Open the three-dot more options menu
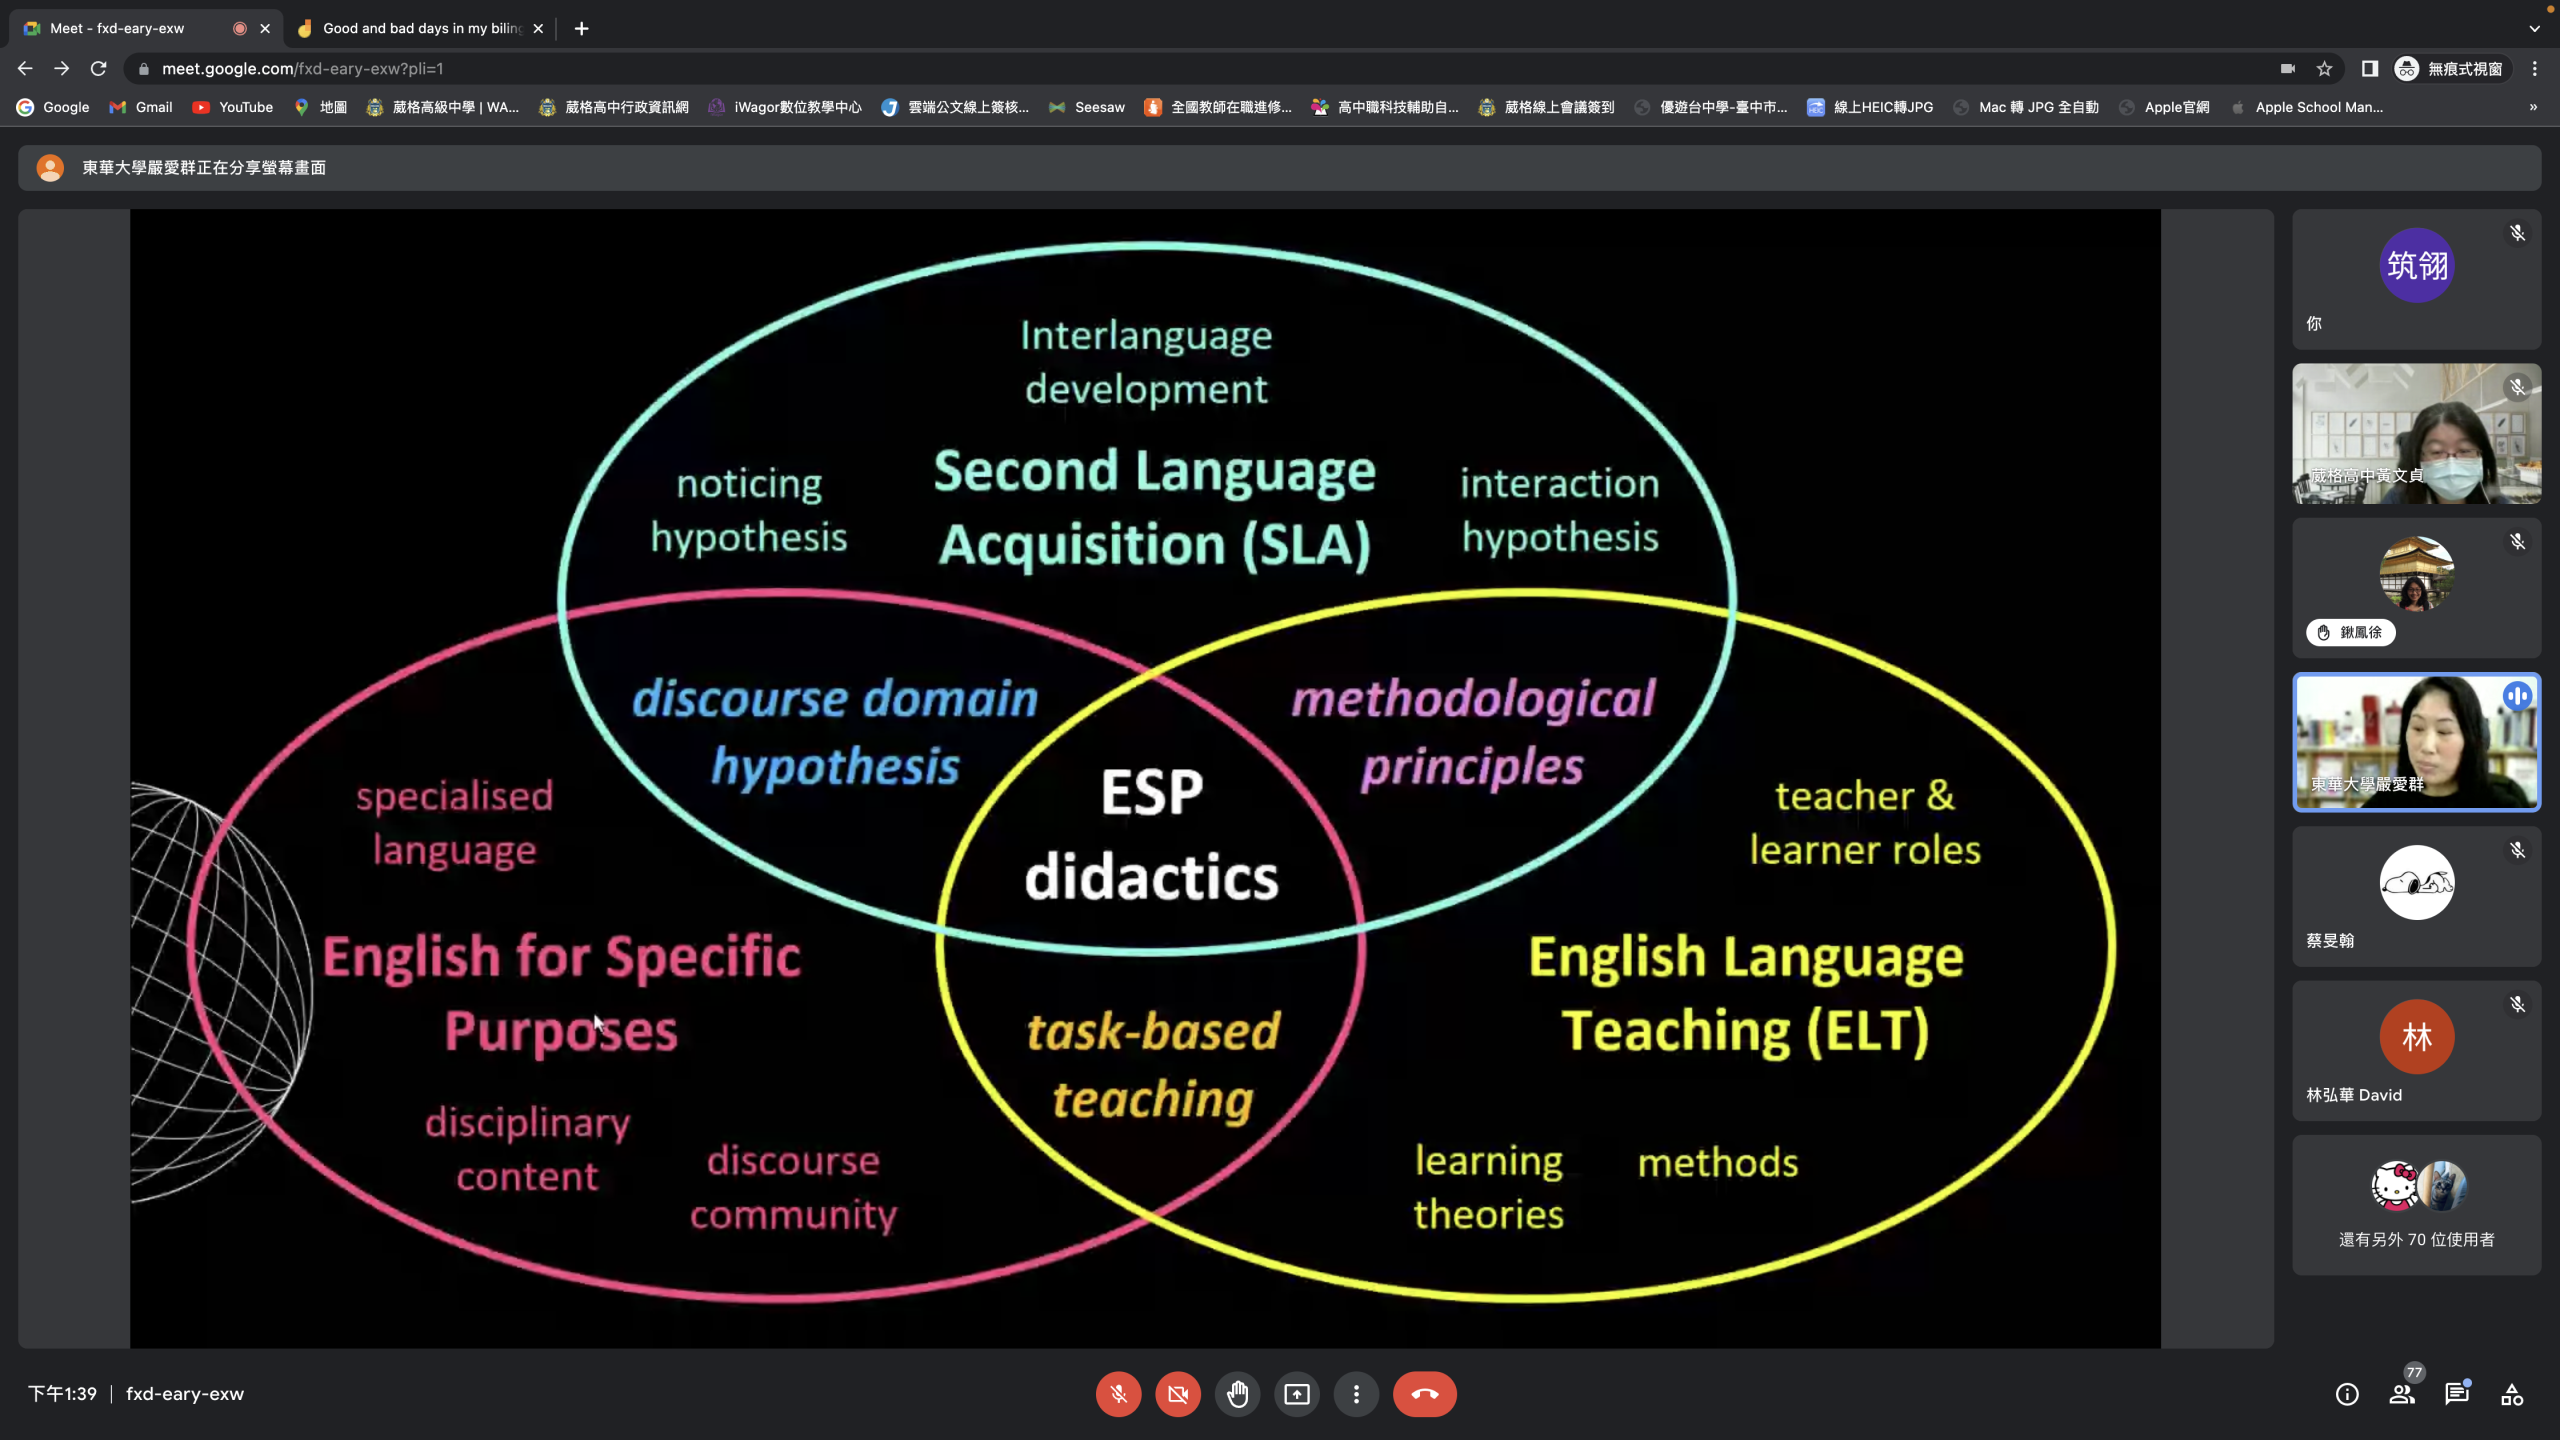Screen dimensions: 2560x1440 pyautogui.click(x=1356, y=1394)
